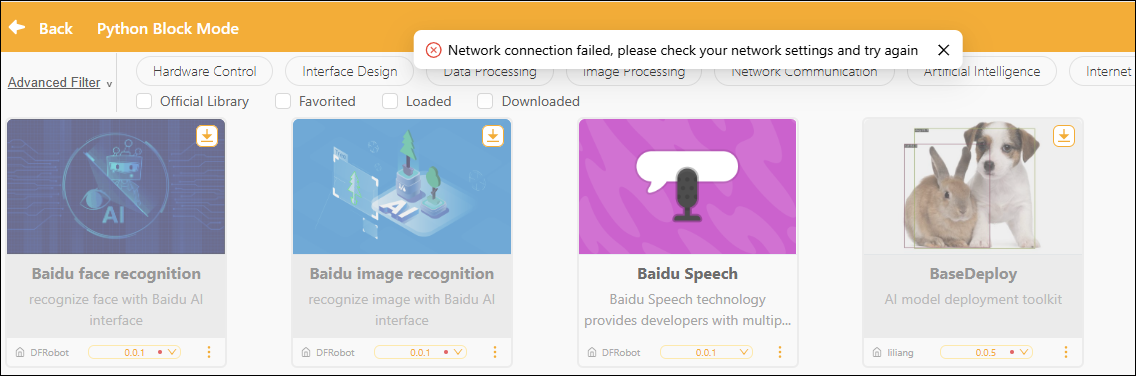
Task: Open more options for BaseDeploy
Action: pyautogui.click(x=1066, y=352)
